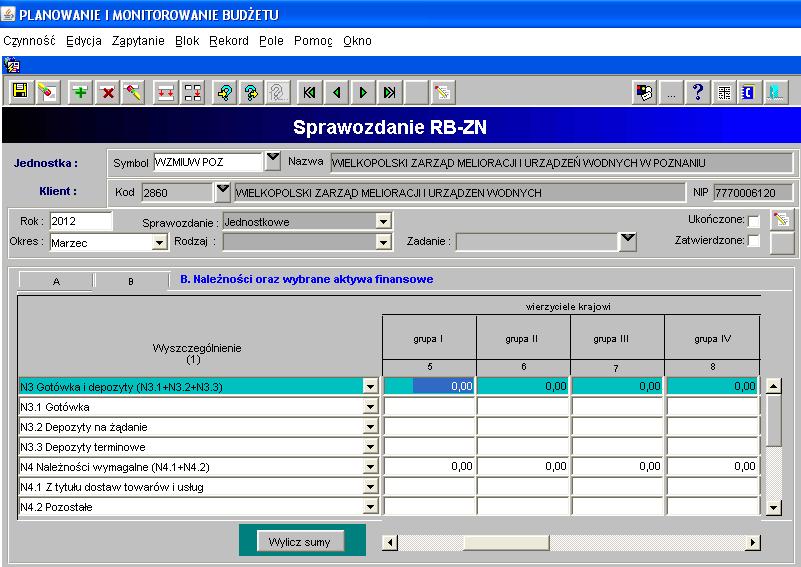Click the horizontal scrollbar thumb under the table
This screenshot has height=567, width=801.
pos(506,542)
